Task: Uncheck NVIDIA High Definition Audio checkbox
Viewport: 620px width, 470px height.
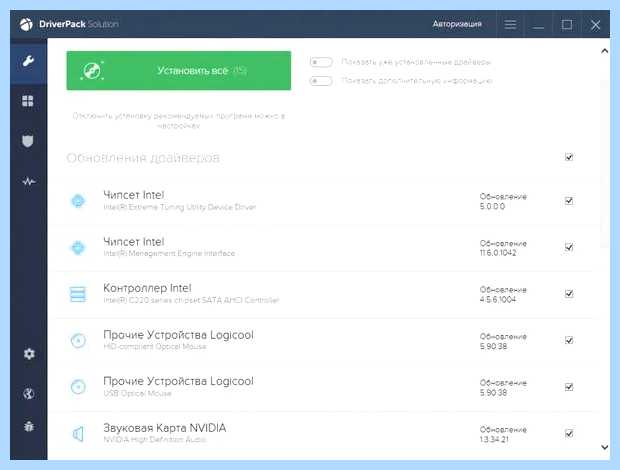Action: [x=569, y=434]
